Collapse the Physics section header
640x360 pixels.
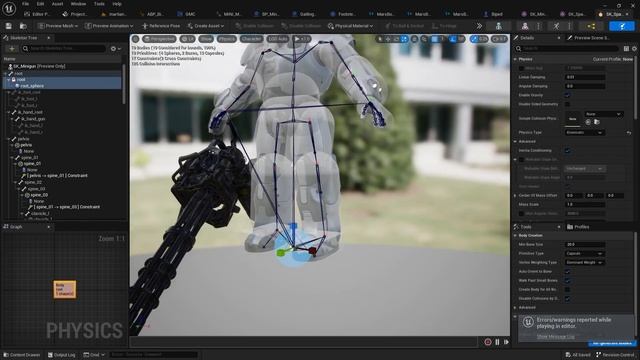[515, 59]
